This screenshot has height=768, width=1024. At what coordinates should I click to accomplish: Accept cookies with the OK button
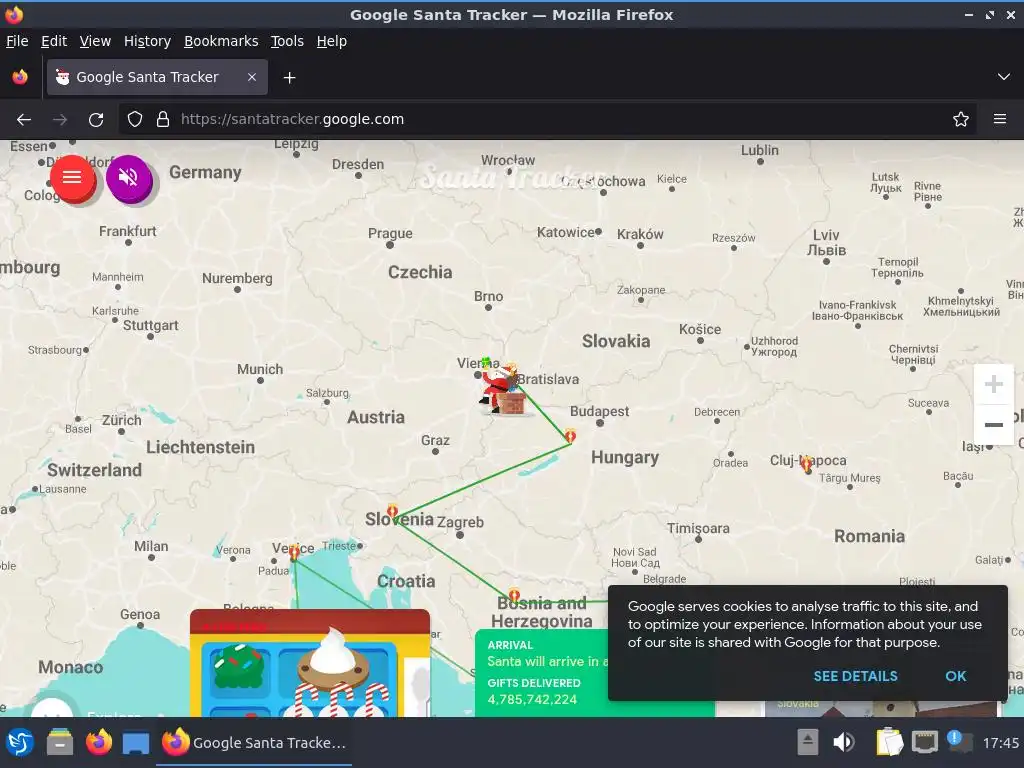point(955,676)
